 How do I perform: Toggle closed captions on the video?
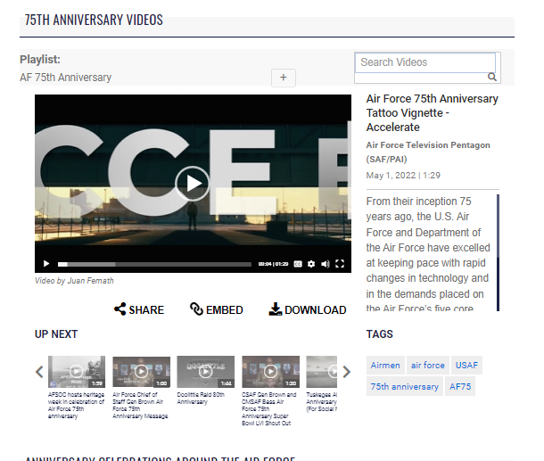(298, 264)
